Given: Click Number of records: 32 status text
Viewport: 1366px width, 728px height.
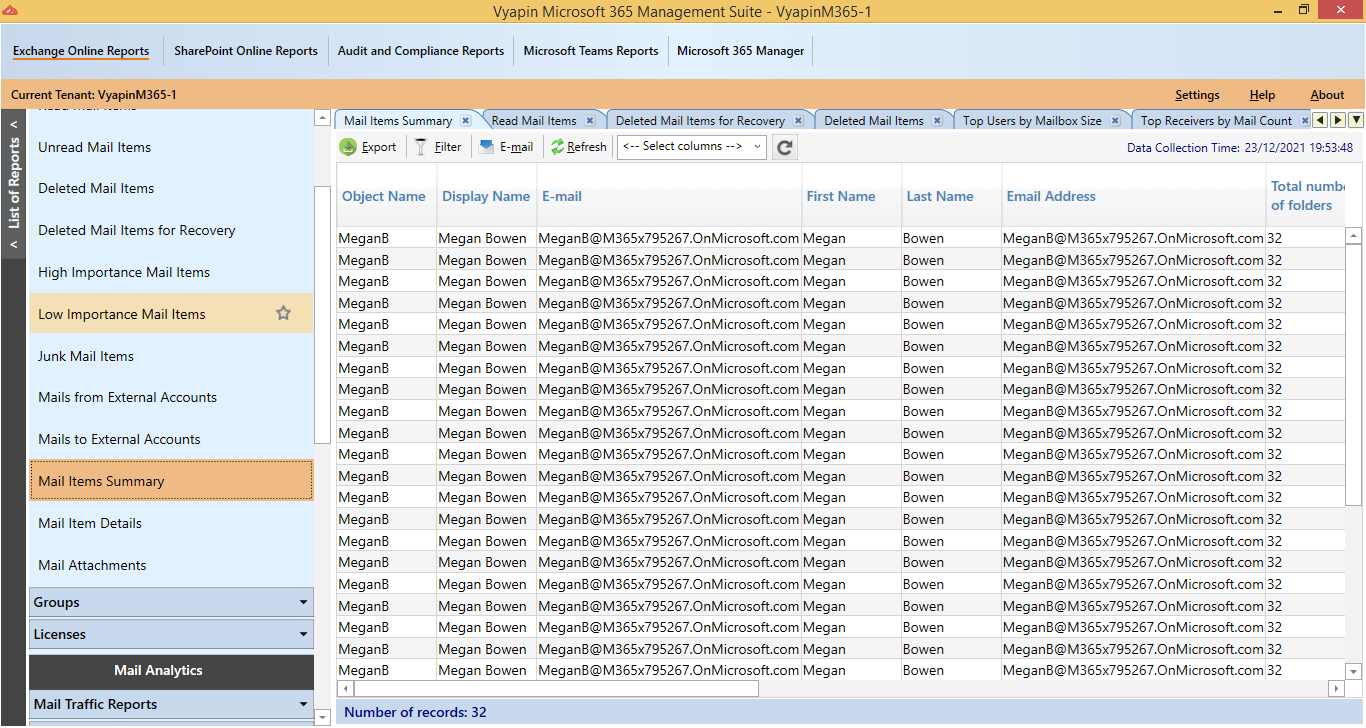Looking at the screenshot, I should click(x=415, y=713).
